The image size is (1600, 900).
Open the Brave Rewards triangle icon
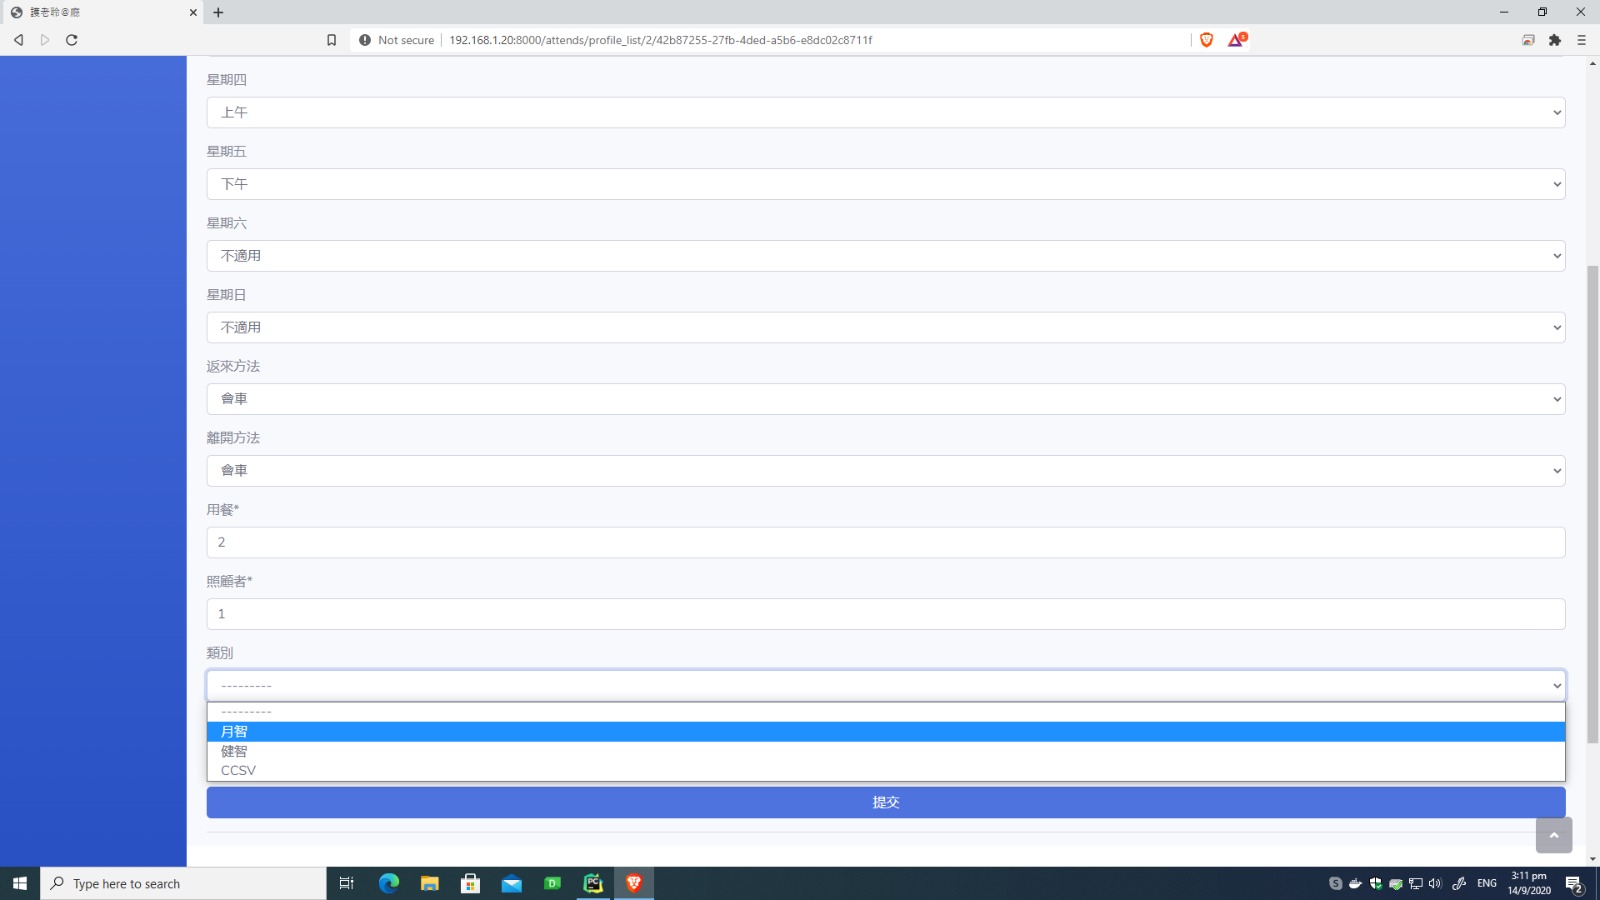1237,40
